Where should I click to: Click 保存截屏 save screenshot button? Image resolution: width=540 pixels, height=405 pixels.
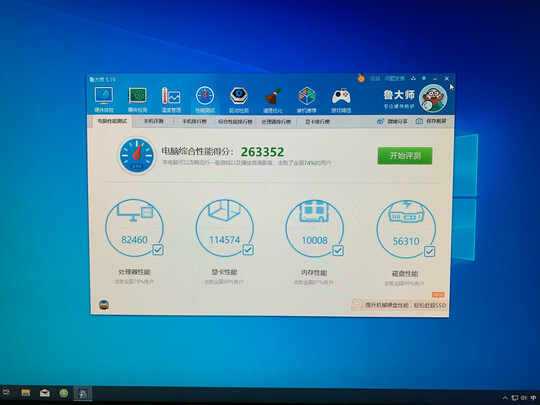[x=431, y=121]
